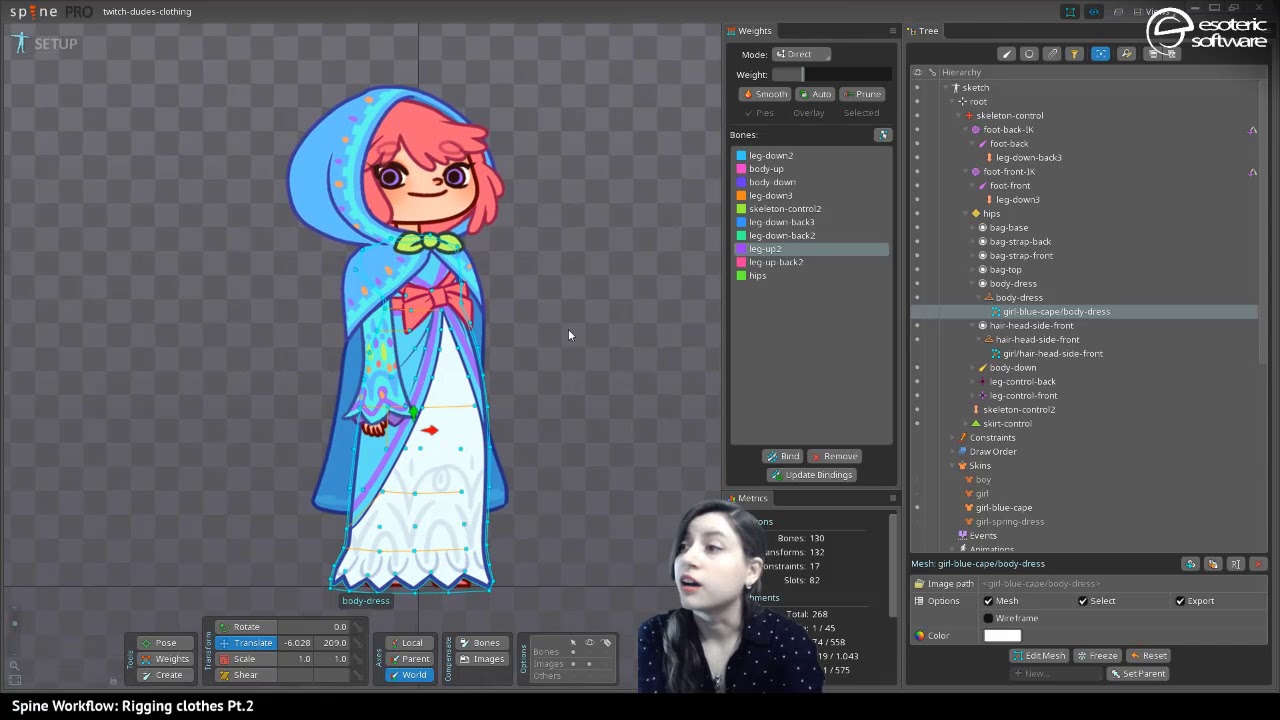Toggle the Mesh checkbox
This screenshot has height=720, width=1280.
[988, 601]
